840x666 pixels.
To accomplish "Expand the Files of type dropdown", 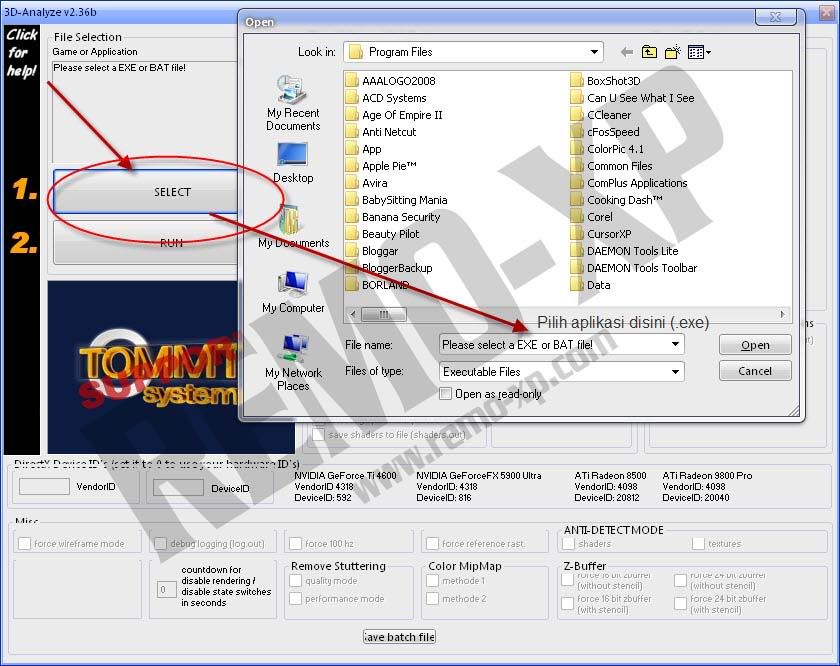I will [x=676, y=371].
